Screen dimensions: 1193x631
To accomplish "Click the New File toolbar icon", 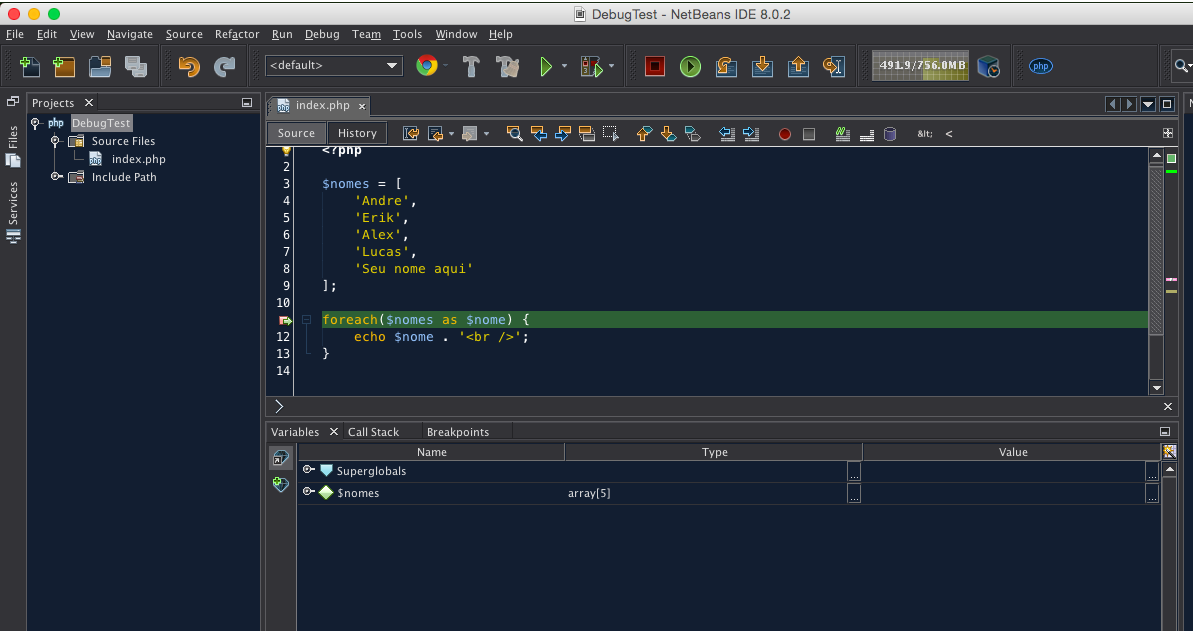I will click(30, 66).
